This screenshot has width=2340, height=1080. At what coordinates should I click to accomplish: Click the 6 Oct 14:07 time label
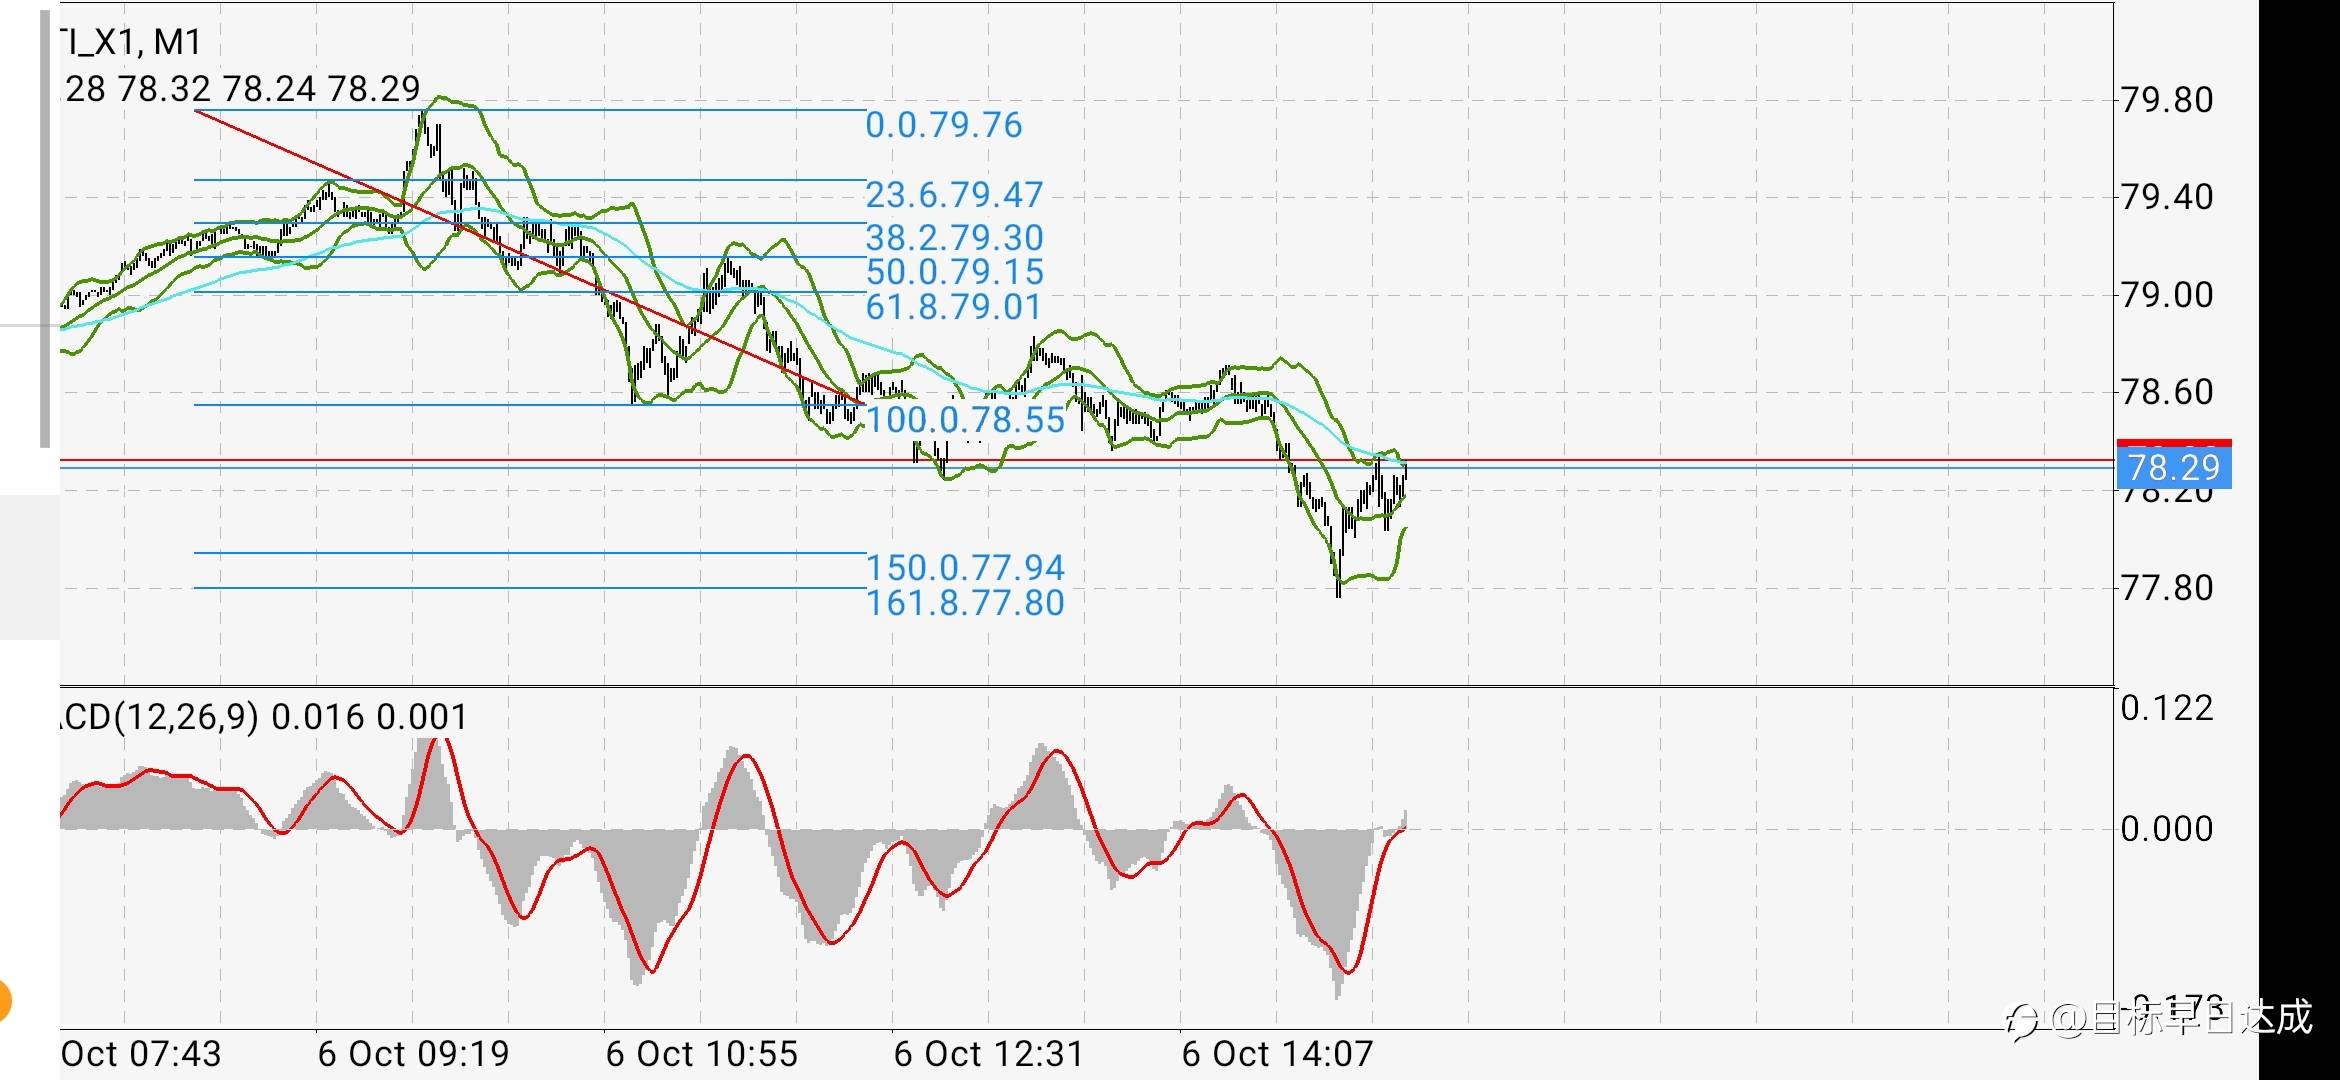1277,1054
